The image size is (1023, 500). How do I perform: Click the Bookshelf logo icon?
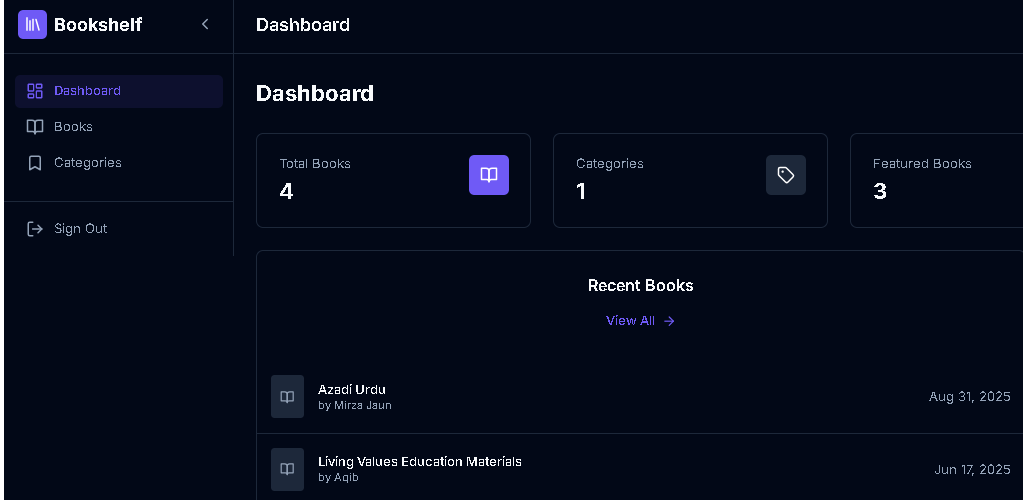[x=33, y=24]
